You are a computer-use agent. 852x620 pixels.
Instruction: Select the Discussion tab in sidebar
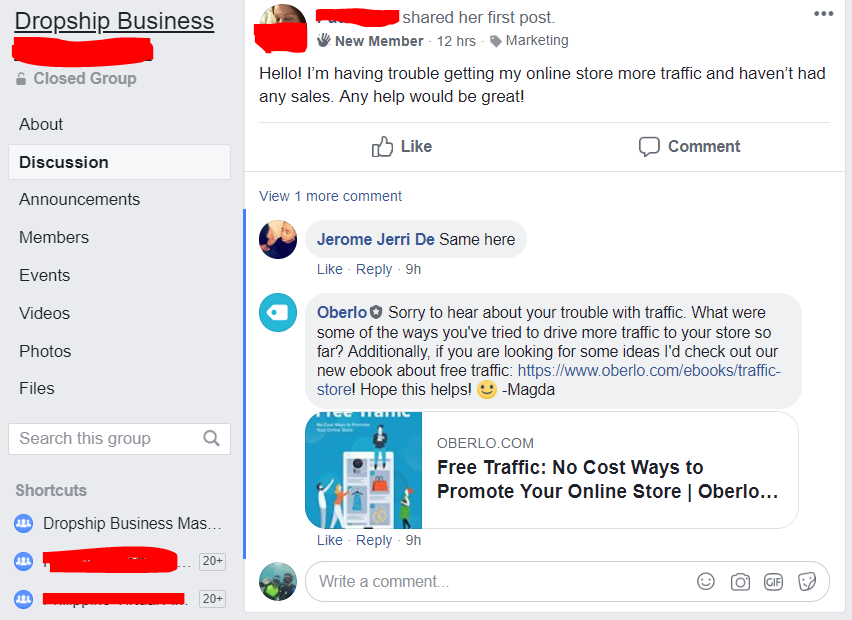[x=120, y=162]
